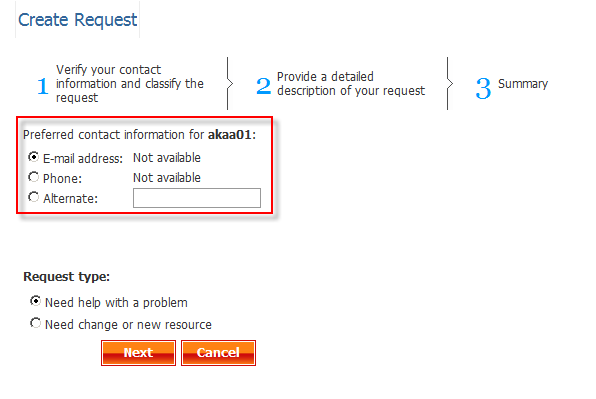Select Need help with a problem option

pyautogui.click(x=35, y=301)
